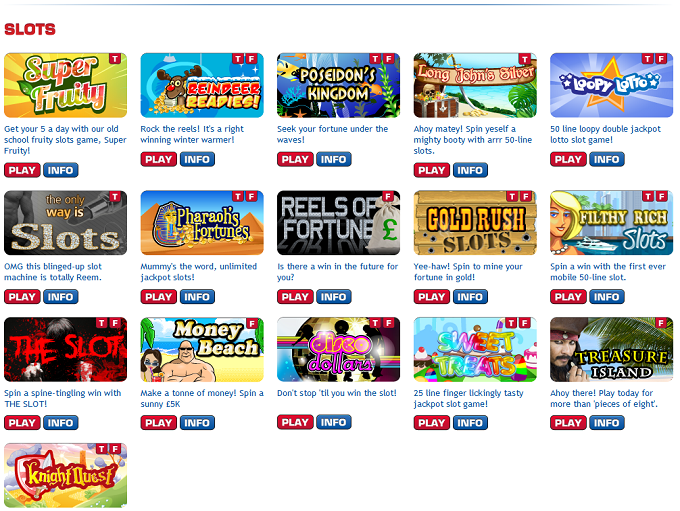Click the T badge on Super Fruity

pos(115,59)
